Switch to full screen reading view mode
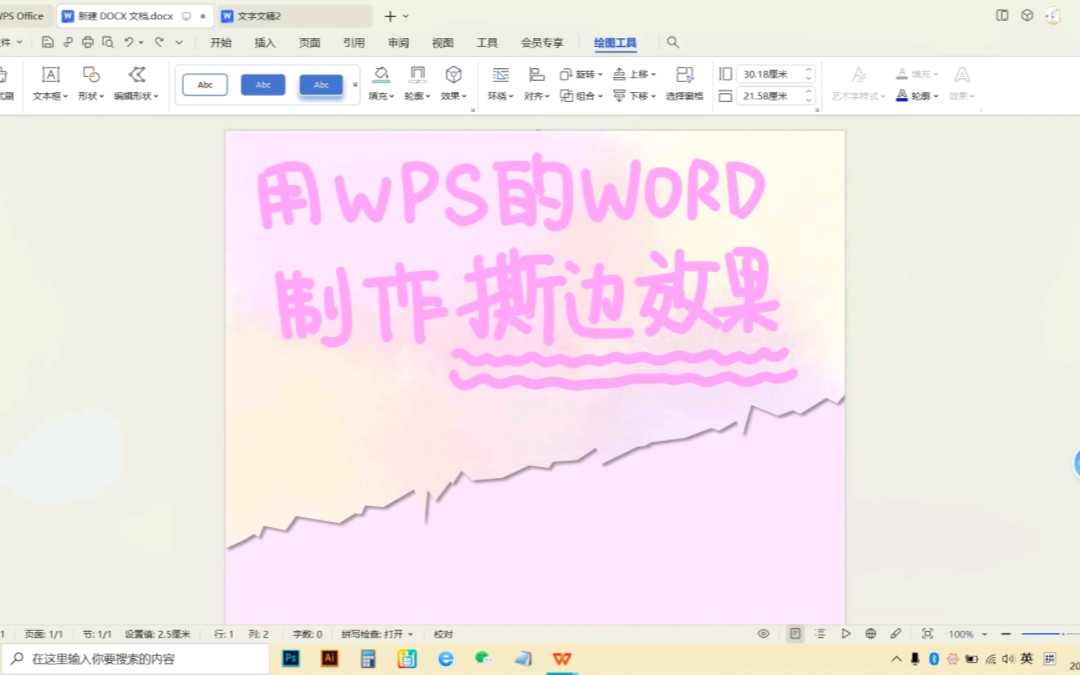This screenshot has width=1080, height=675. (x=845, y=633)
